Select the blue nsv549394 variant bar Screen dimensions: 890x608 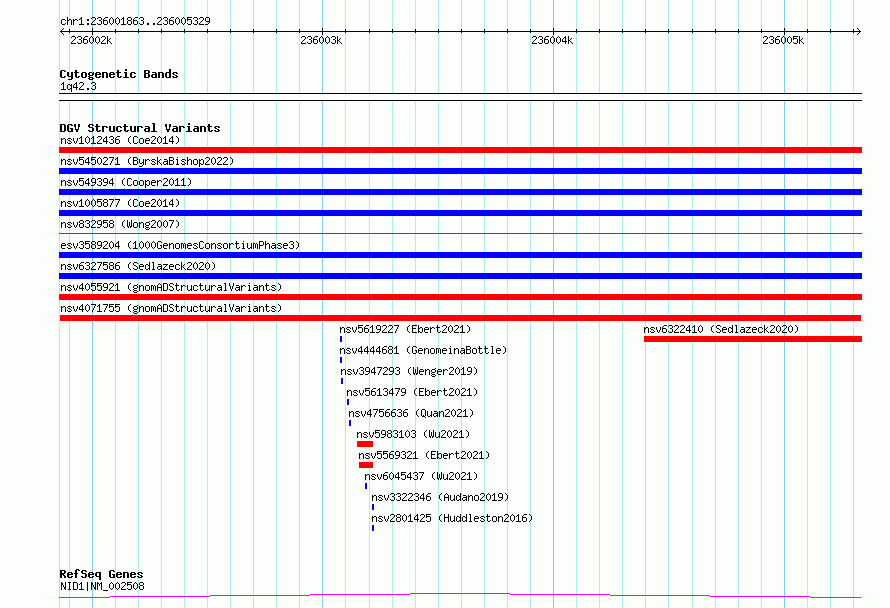click(x=460, y=192)
